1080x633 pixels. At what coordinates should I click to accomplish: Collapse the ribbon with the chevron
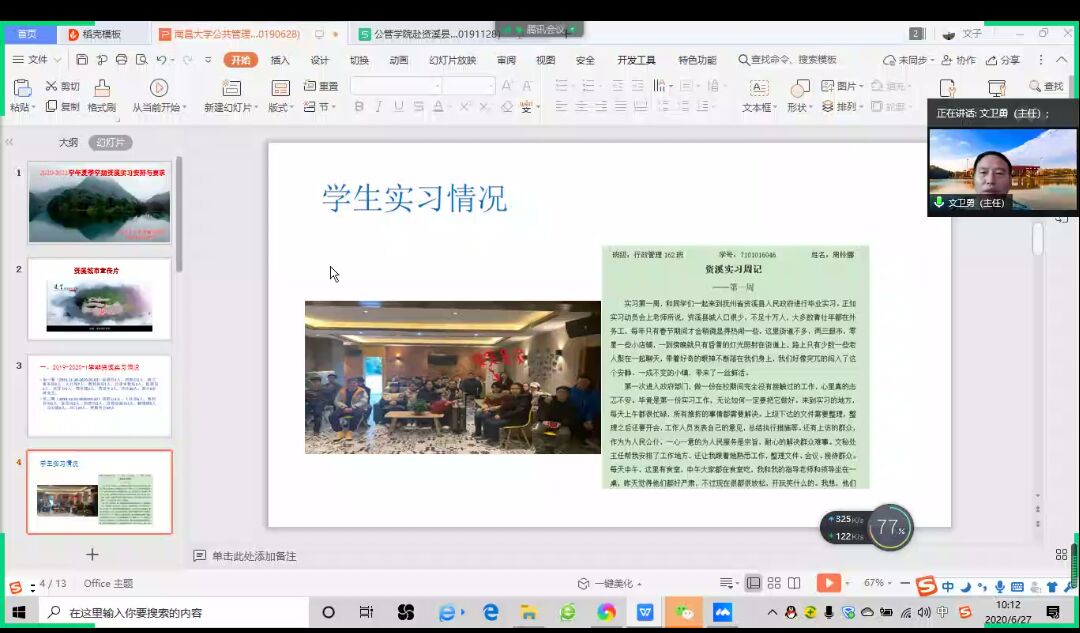coord(1061,60)
